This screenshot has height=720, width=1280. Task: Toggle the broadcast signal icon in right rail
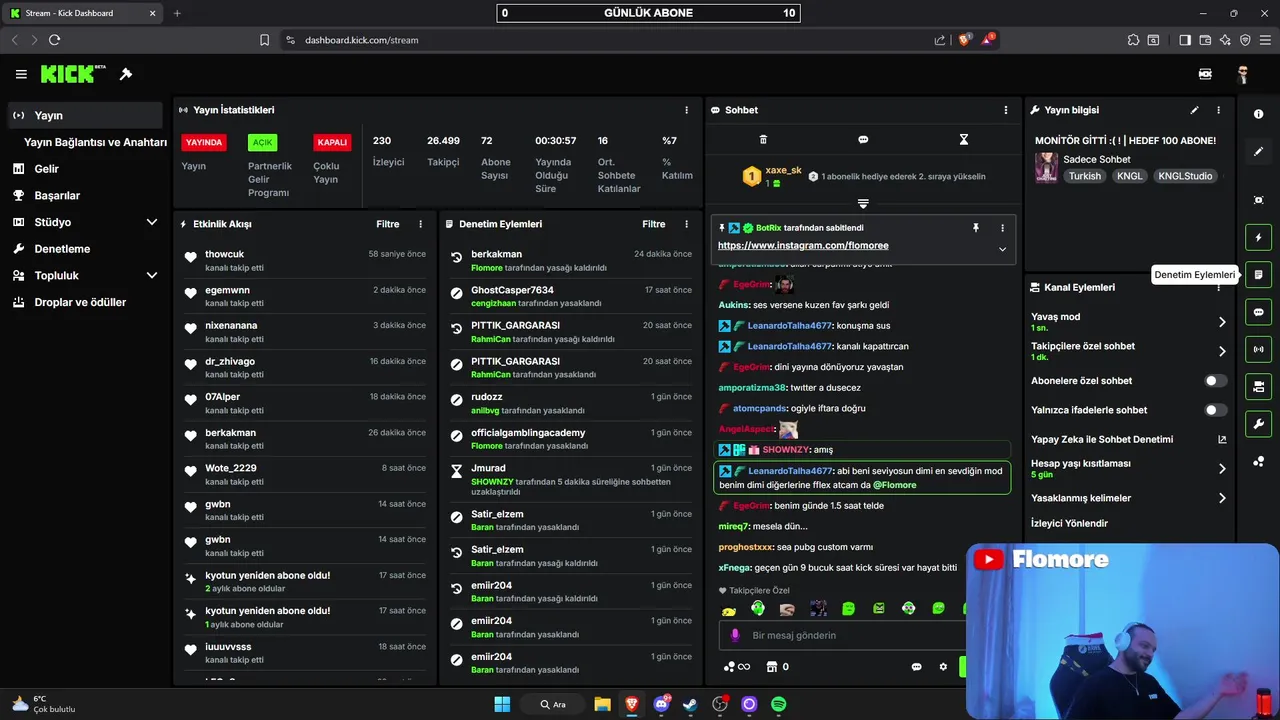[x=1258, y=349]
